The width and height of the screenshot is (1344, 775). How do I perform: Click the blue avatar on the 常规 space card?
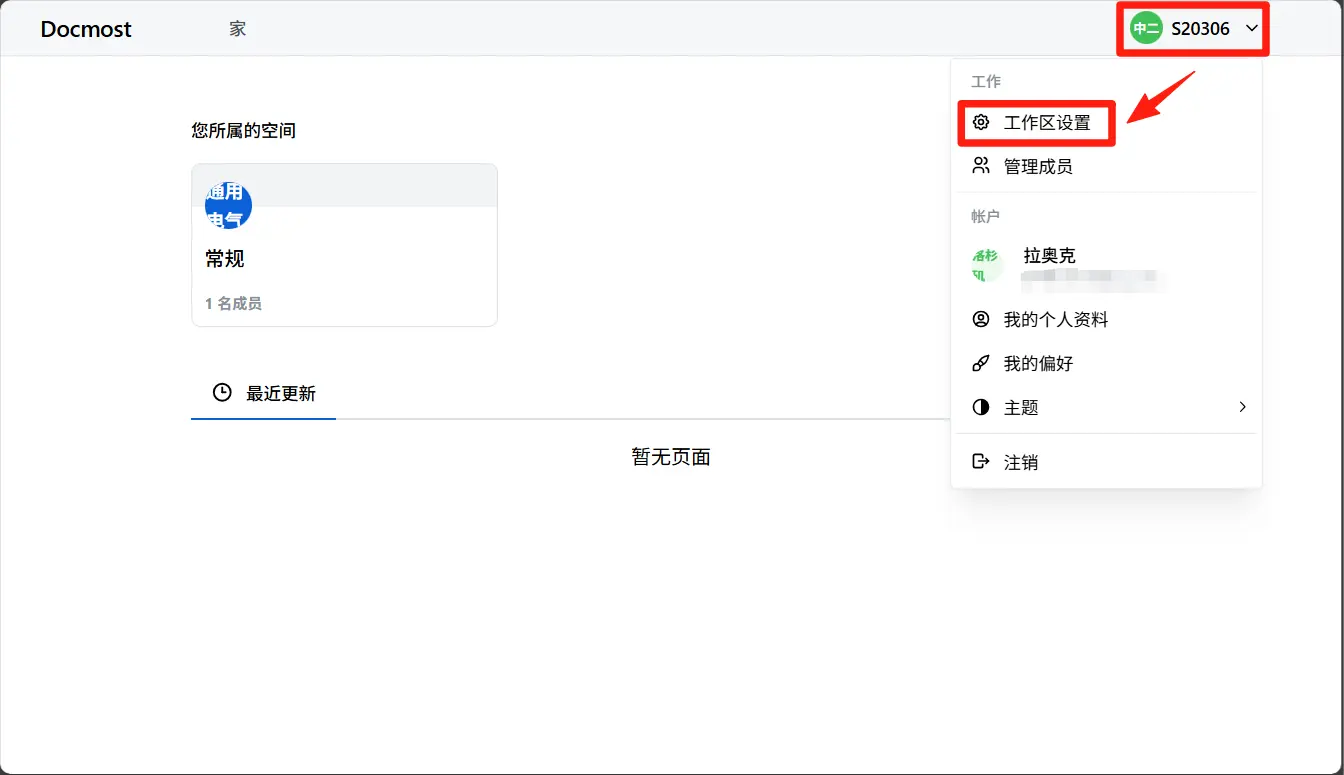[228, 206]
